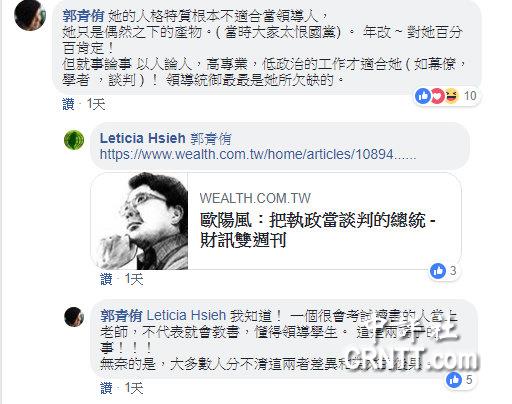Screen dimensions: 512x404
Task: Click 郭青侑 author name on top comment
Action: point(83,15)
